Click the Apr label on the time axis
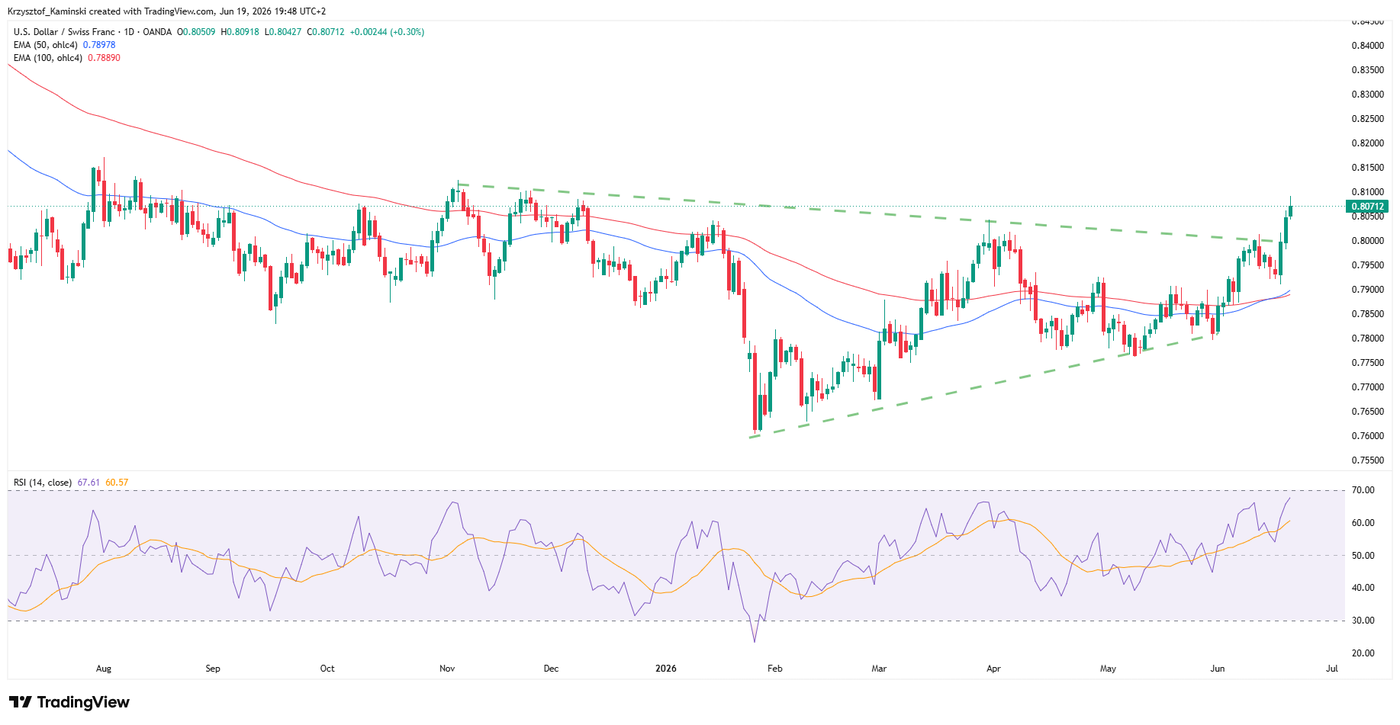Viewport: 1400px width, 725px height. pos(993,667)
